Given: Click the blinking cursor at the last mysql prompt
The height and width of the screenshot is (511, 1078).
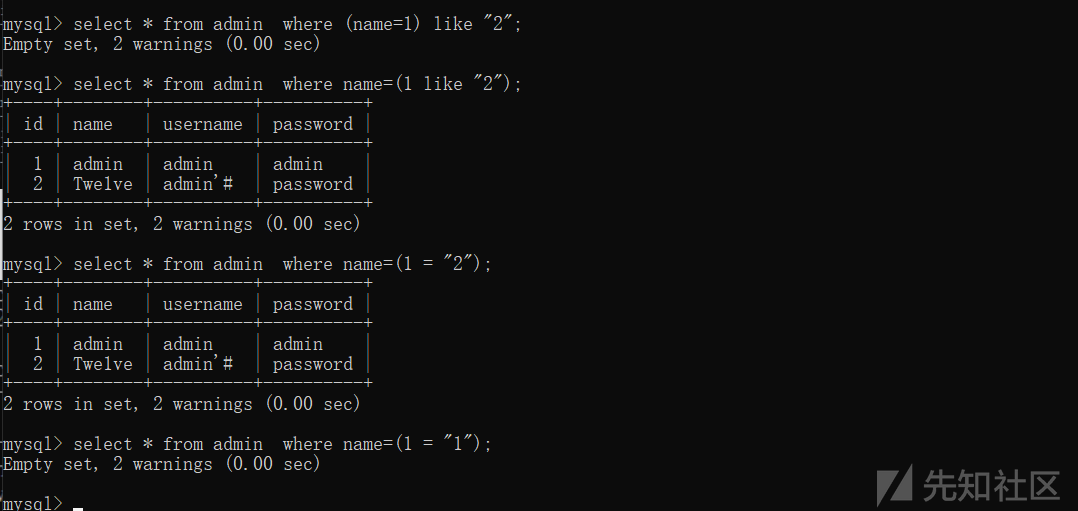Looking at the screenshot, I should pos(78,508).
